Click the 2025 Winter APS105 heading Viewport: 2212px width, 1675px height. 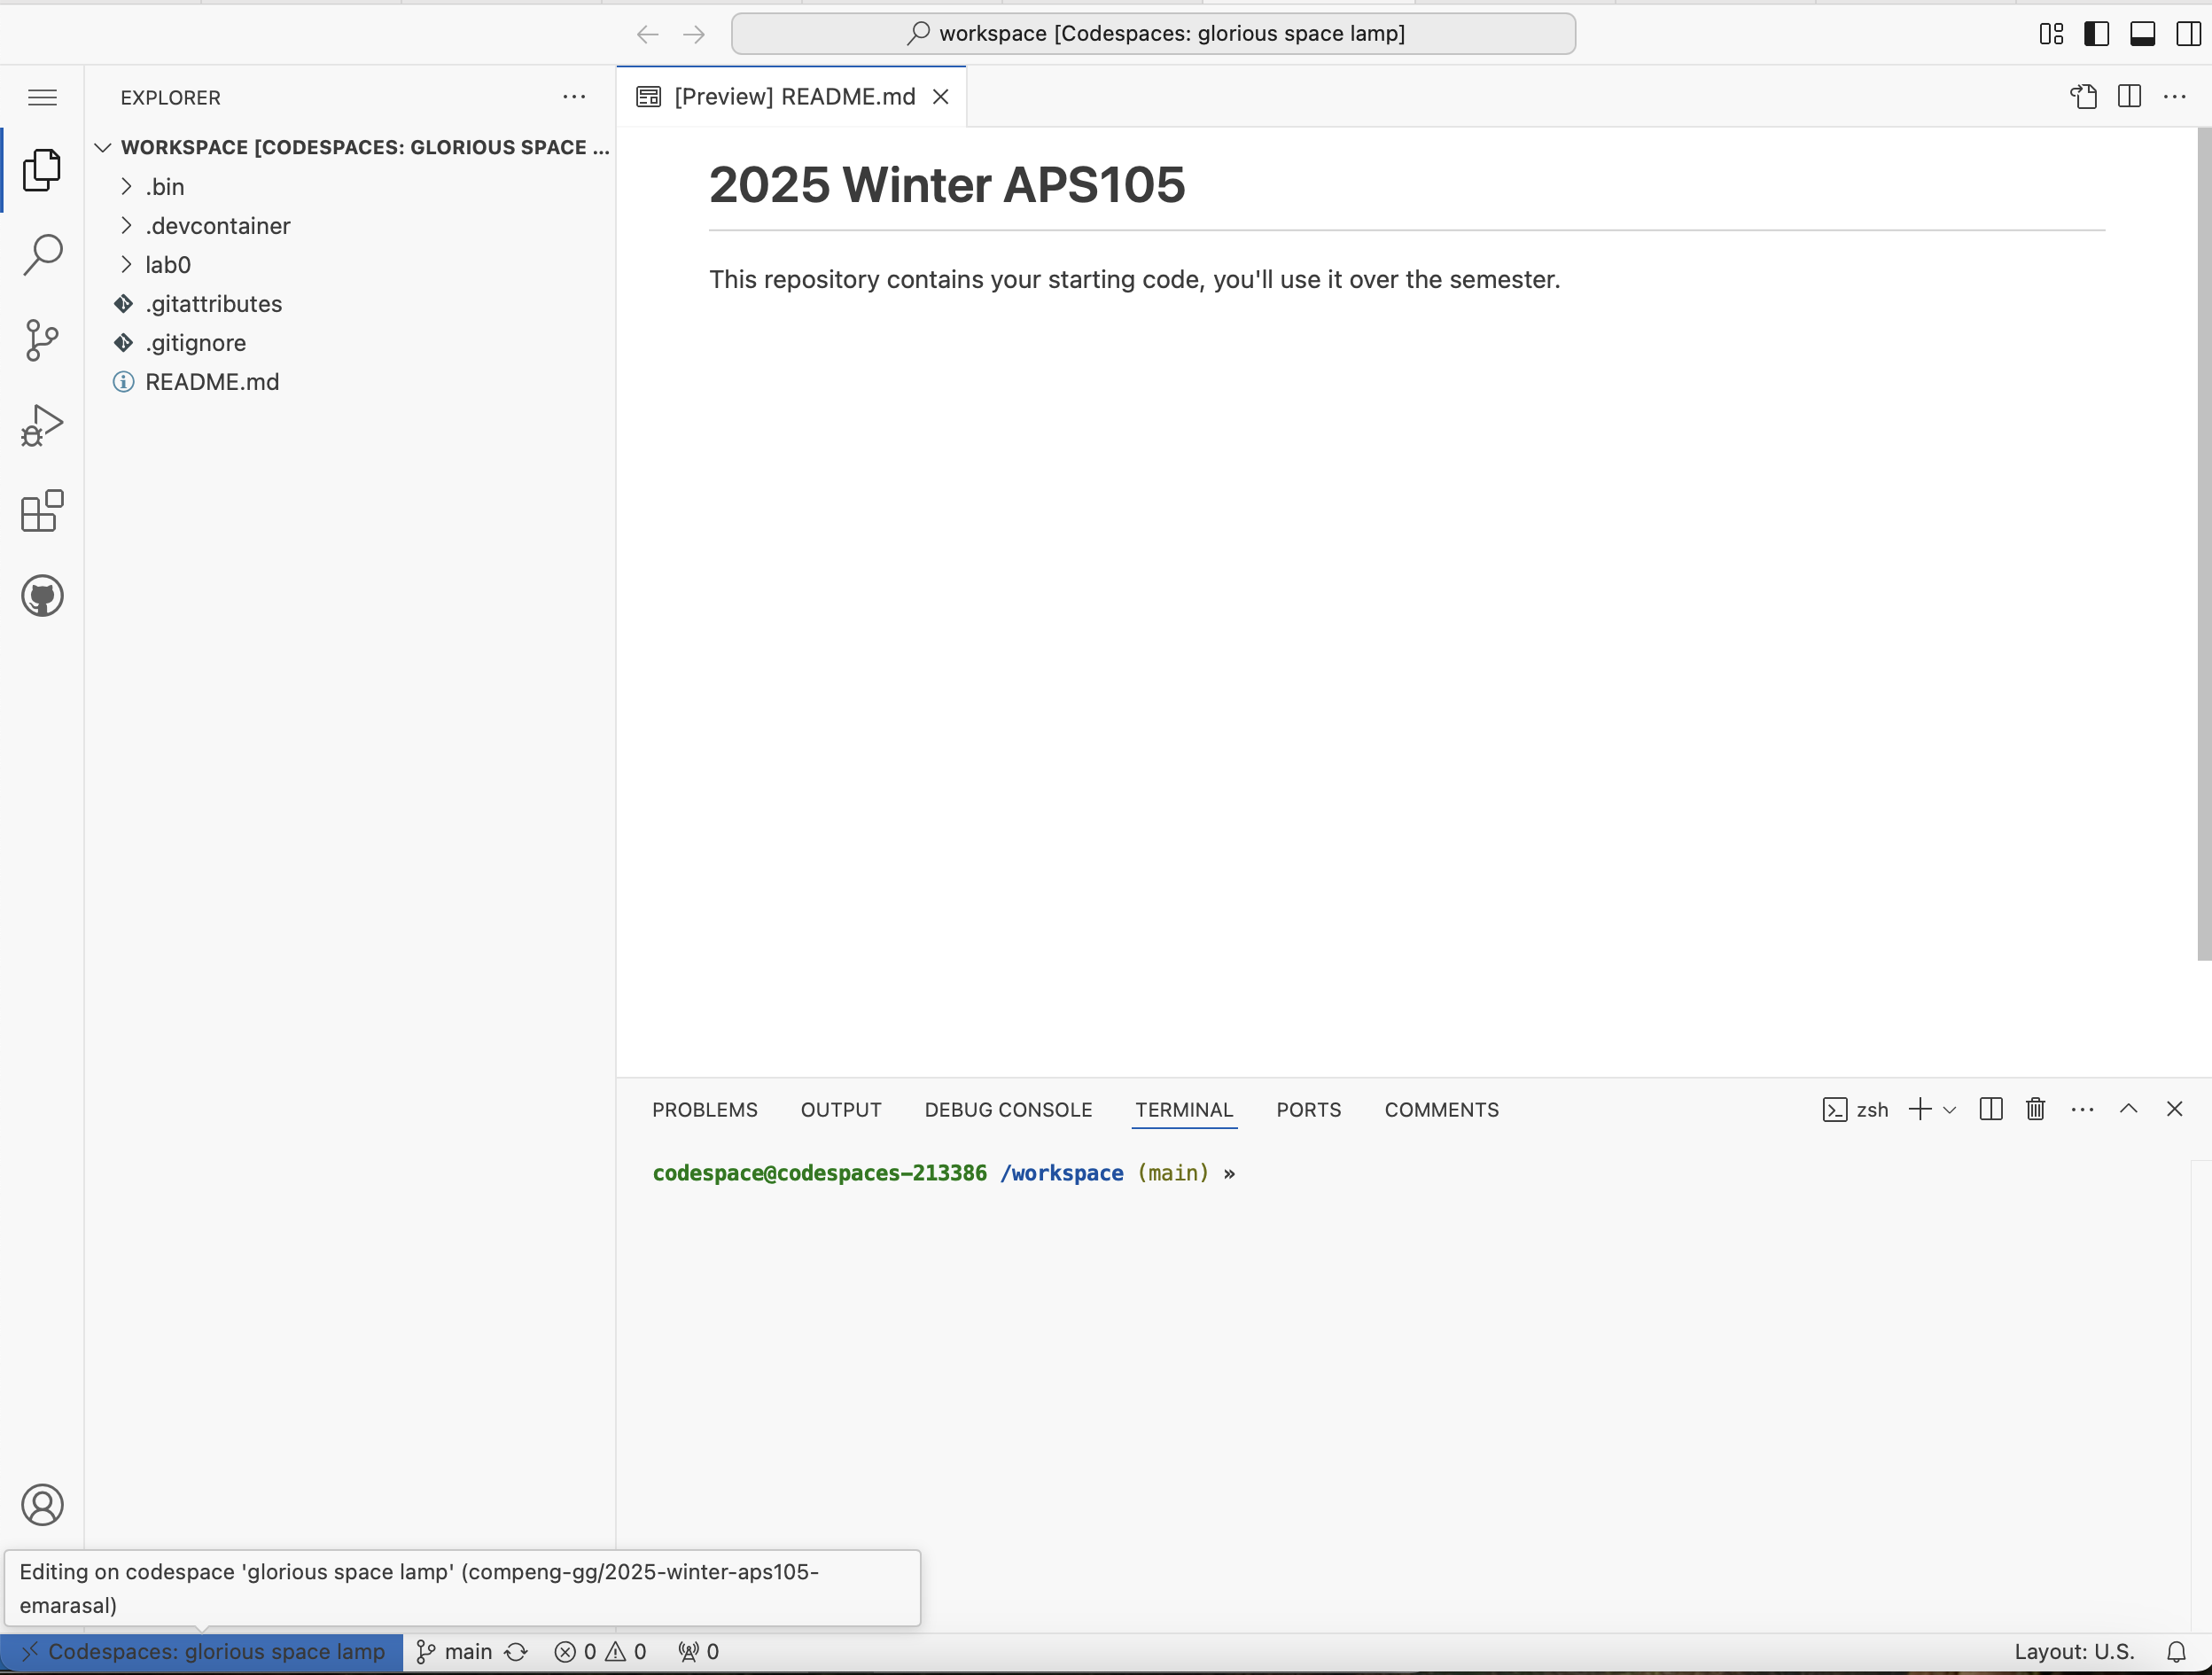pyautogui.click(x=947, y=185)
